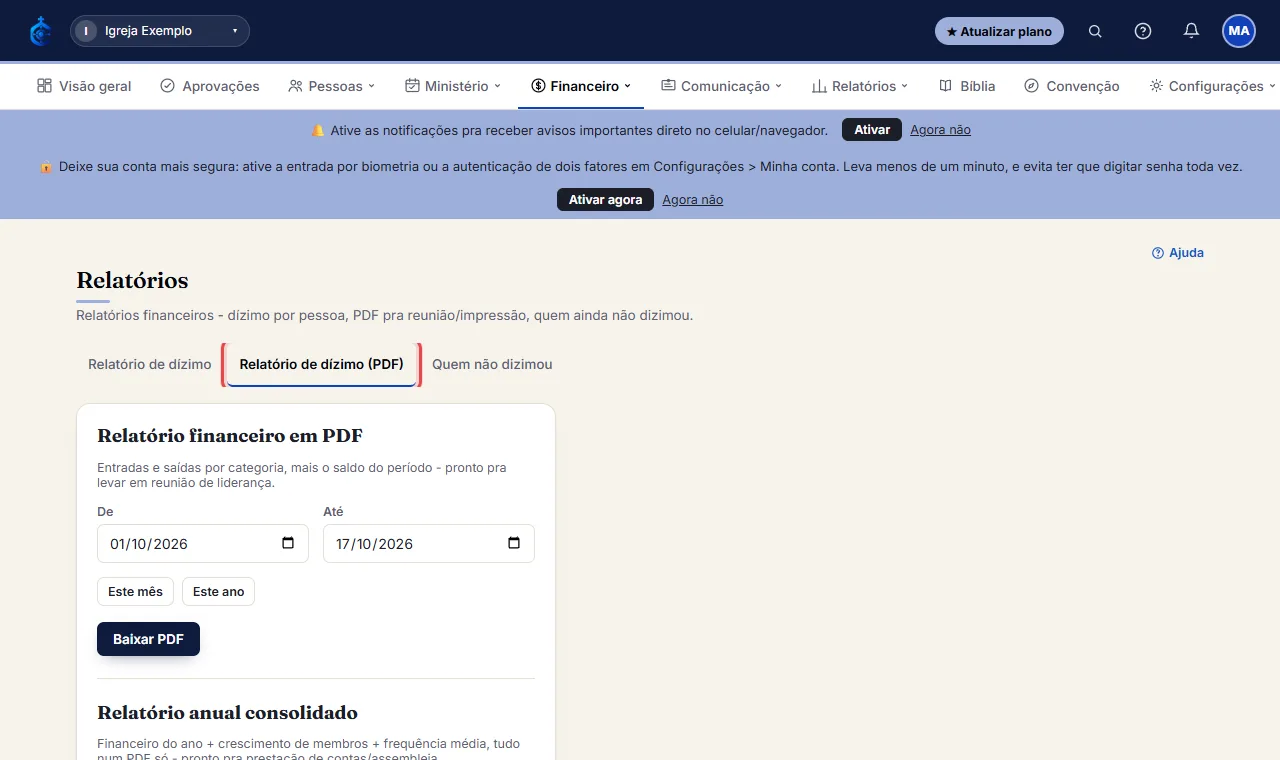This screenshot has width=1280, height=760.
Task: Open the Bíblia section
Action: [967, 86]
